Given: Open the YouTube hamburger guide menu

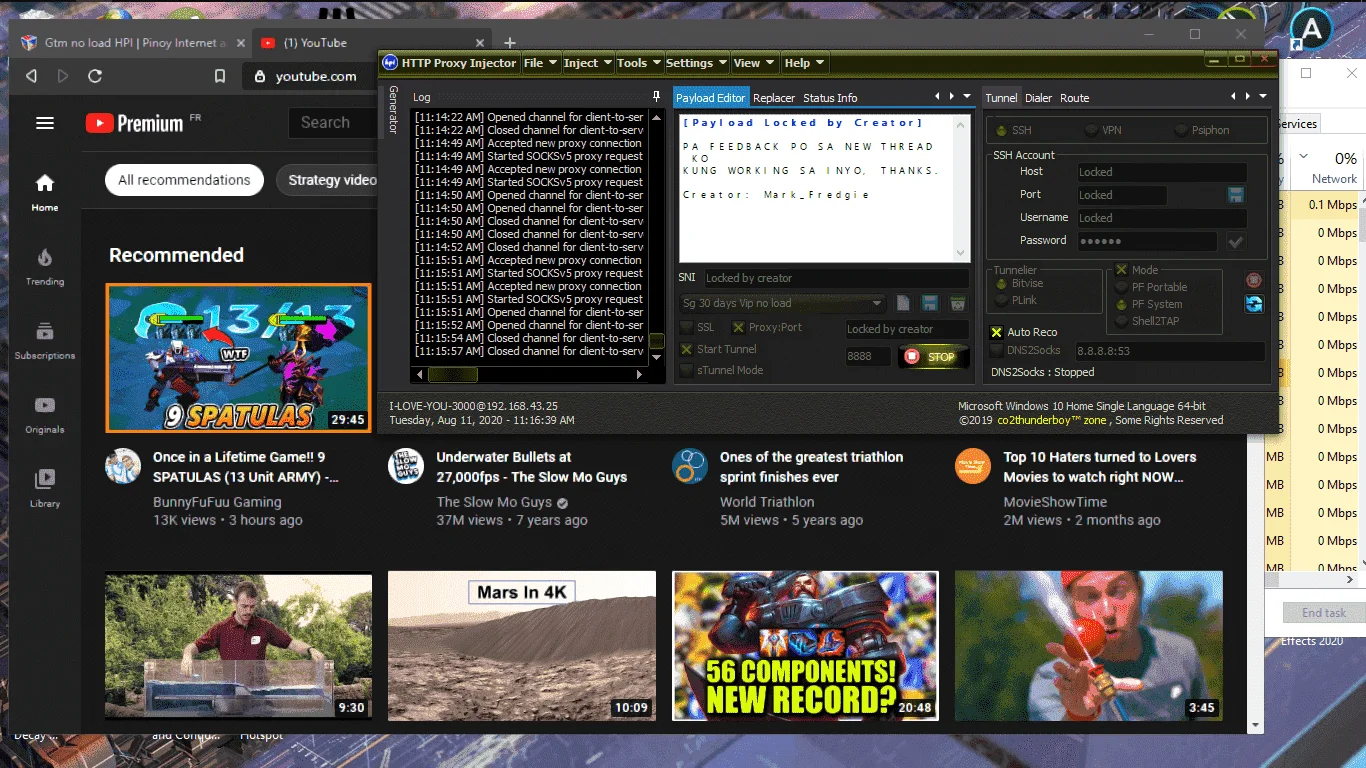Looking at the screenshot, I should coord(44,123).
